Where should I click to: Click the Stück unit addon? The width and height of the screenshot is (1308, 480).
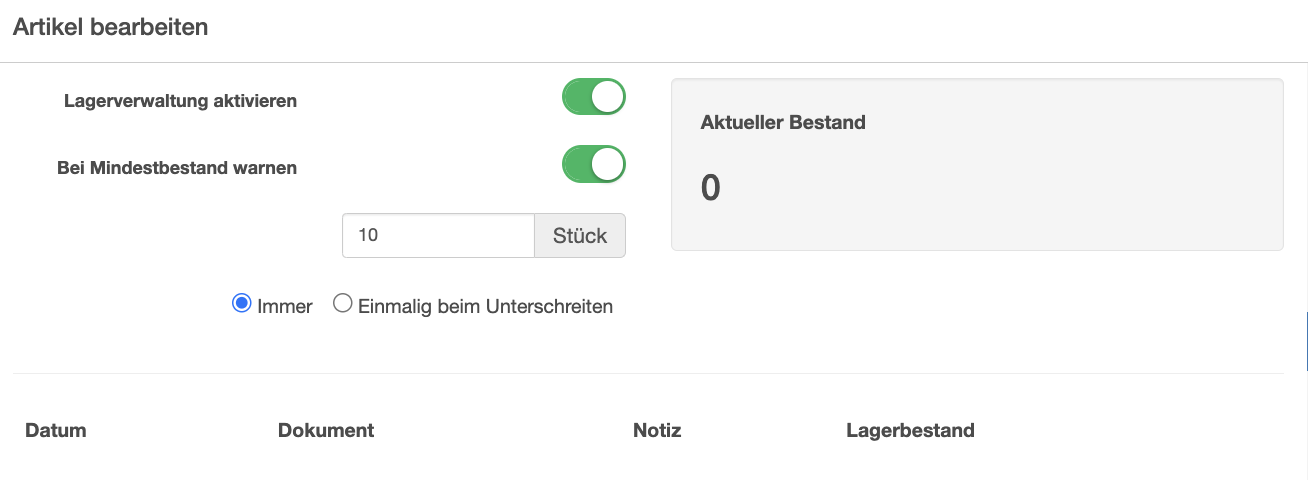coord(580,236)
